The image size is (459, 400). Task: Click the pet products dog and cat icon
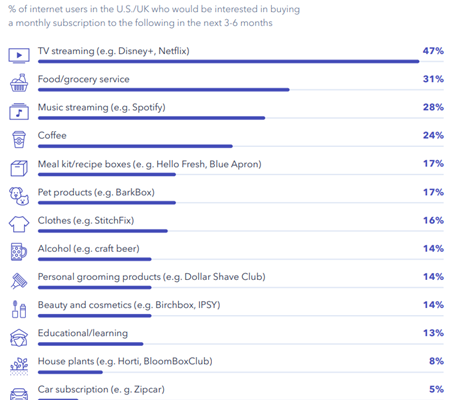tap(19, 196)
